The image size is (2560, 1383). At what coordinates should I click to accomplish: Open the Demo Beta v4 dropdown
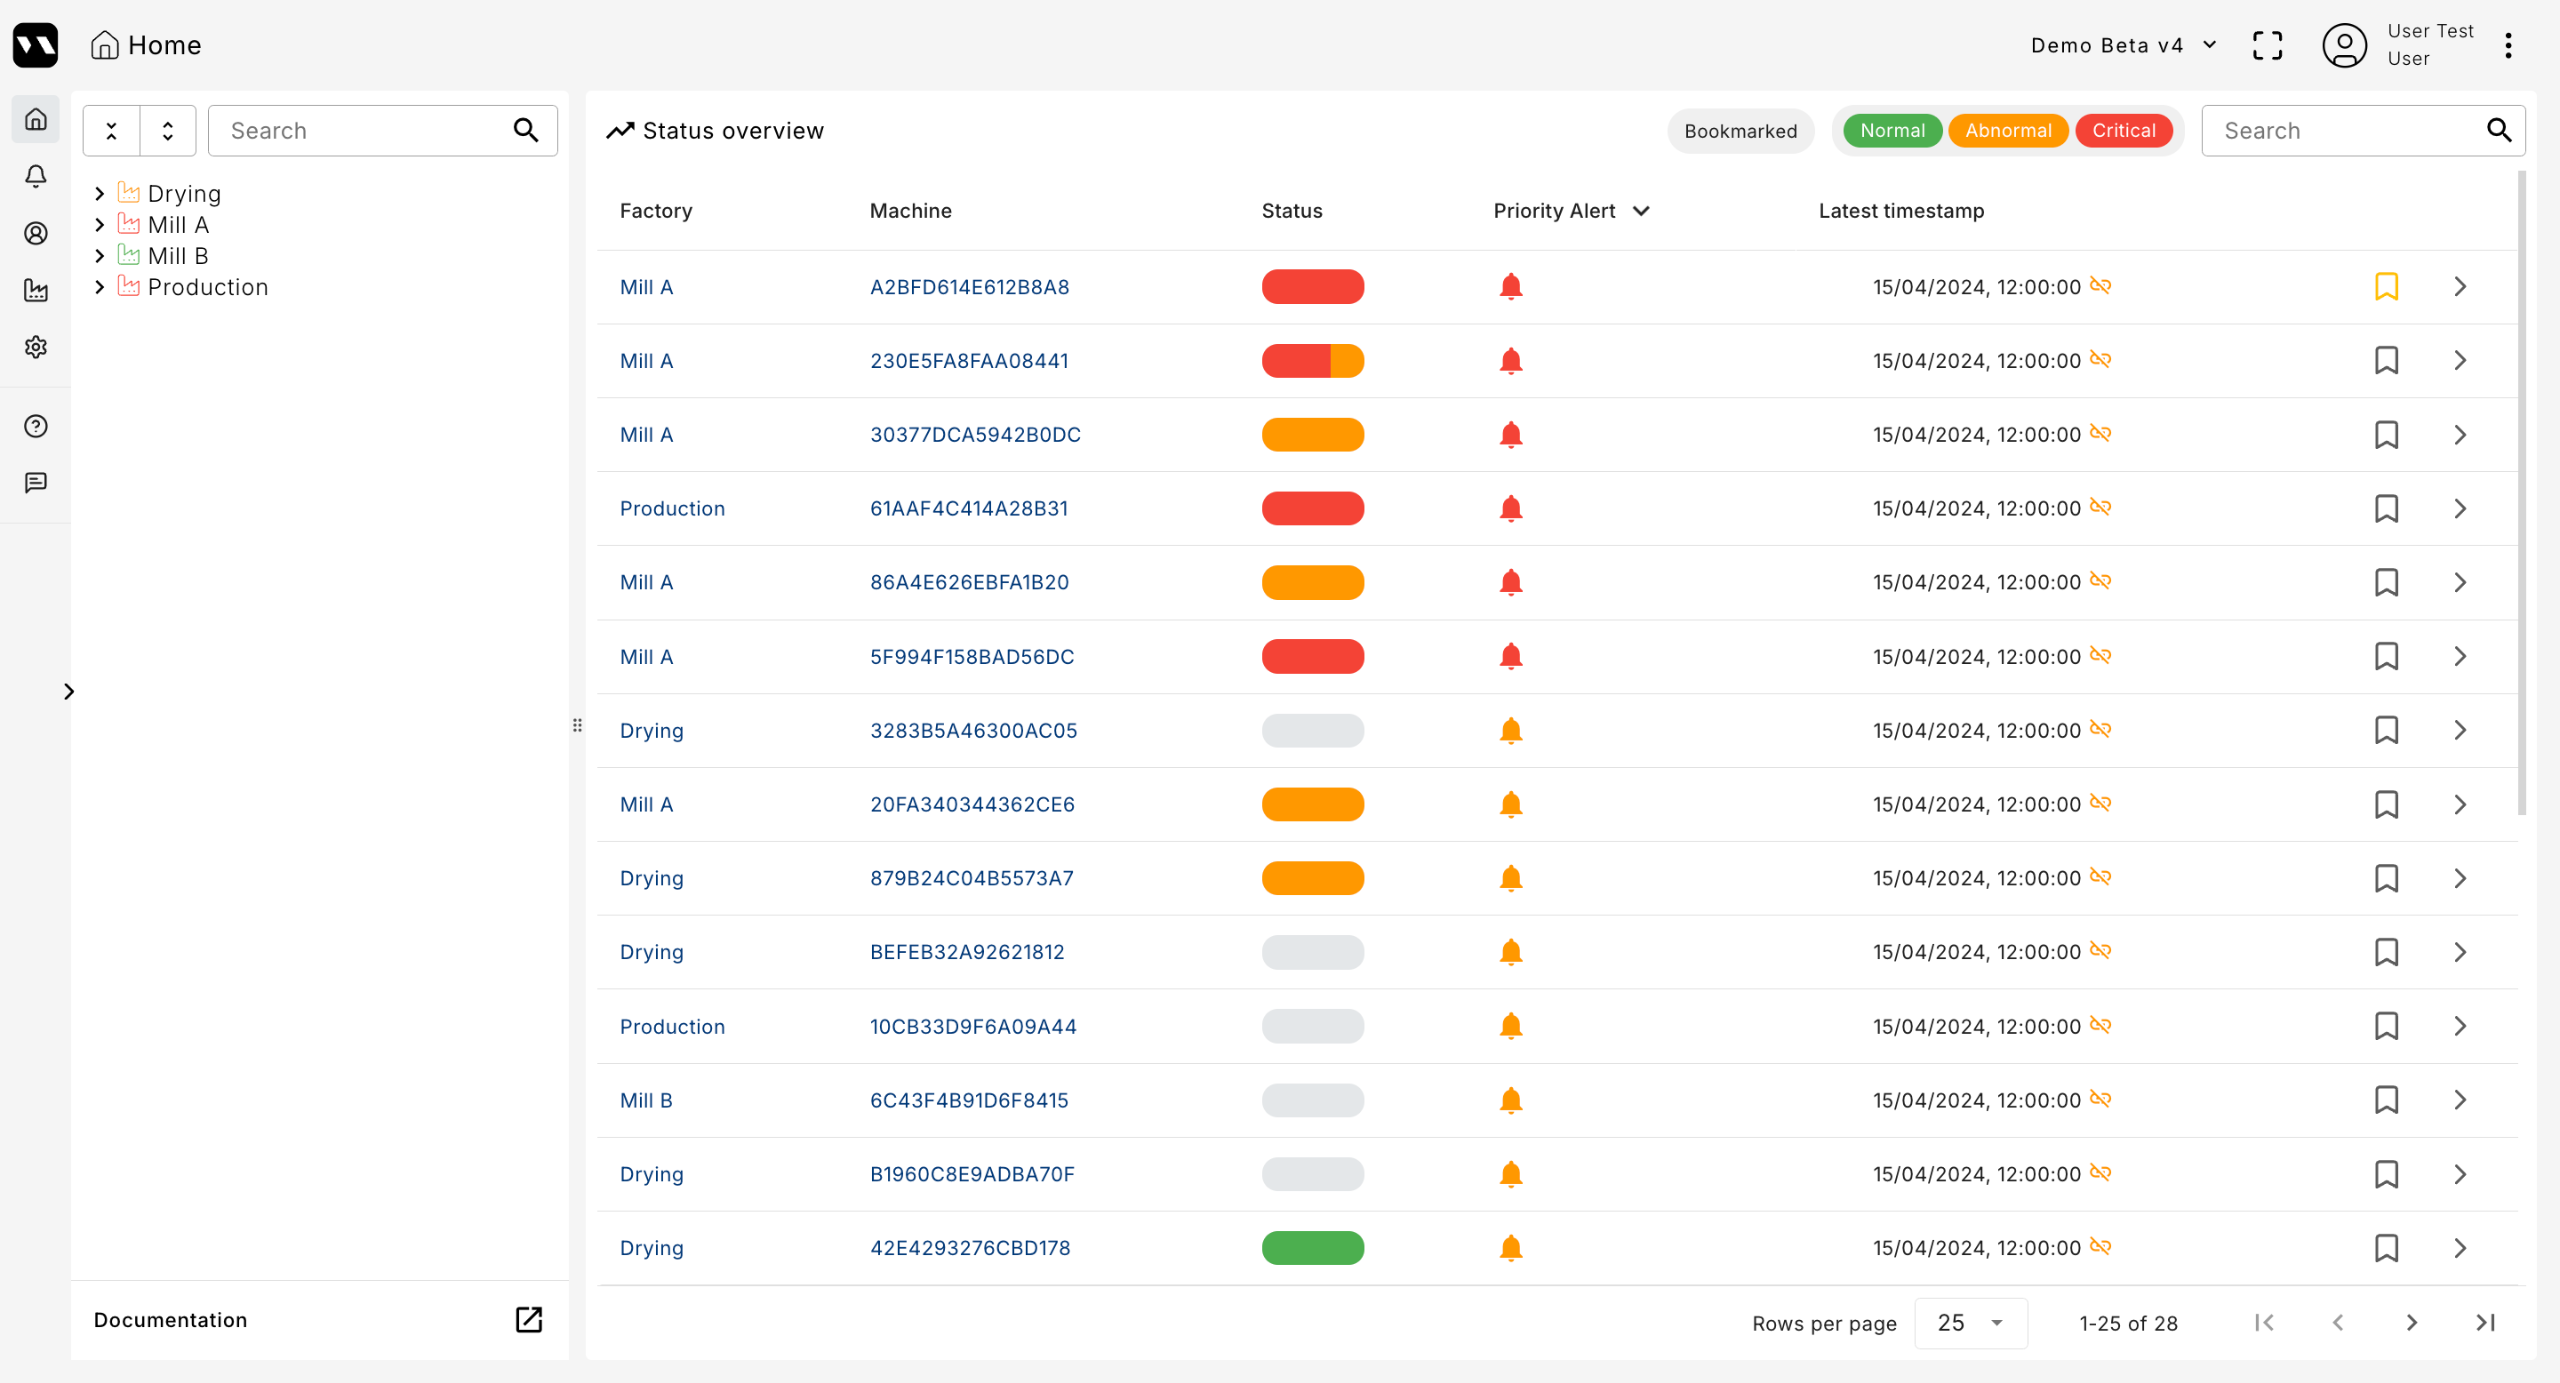tap(2123, 45)
